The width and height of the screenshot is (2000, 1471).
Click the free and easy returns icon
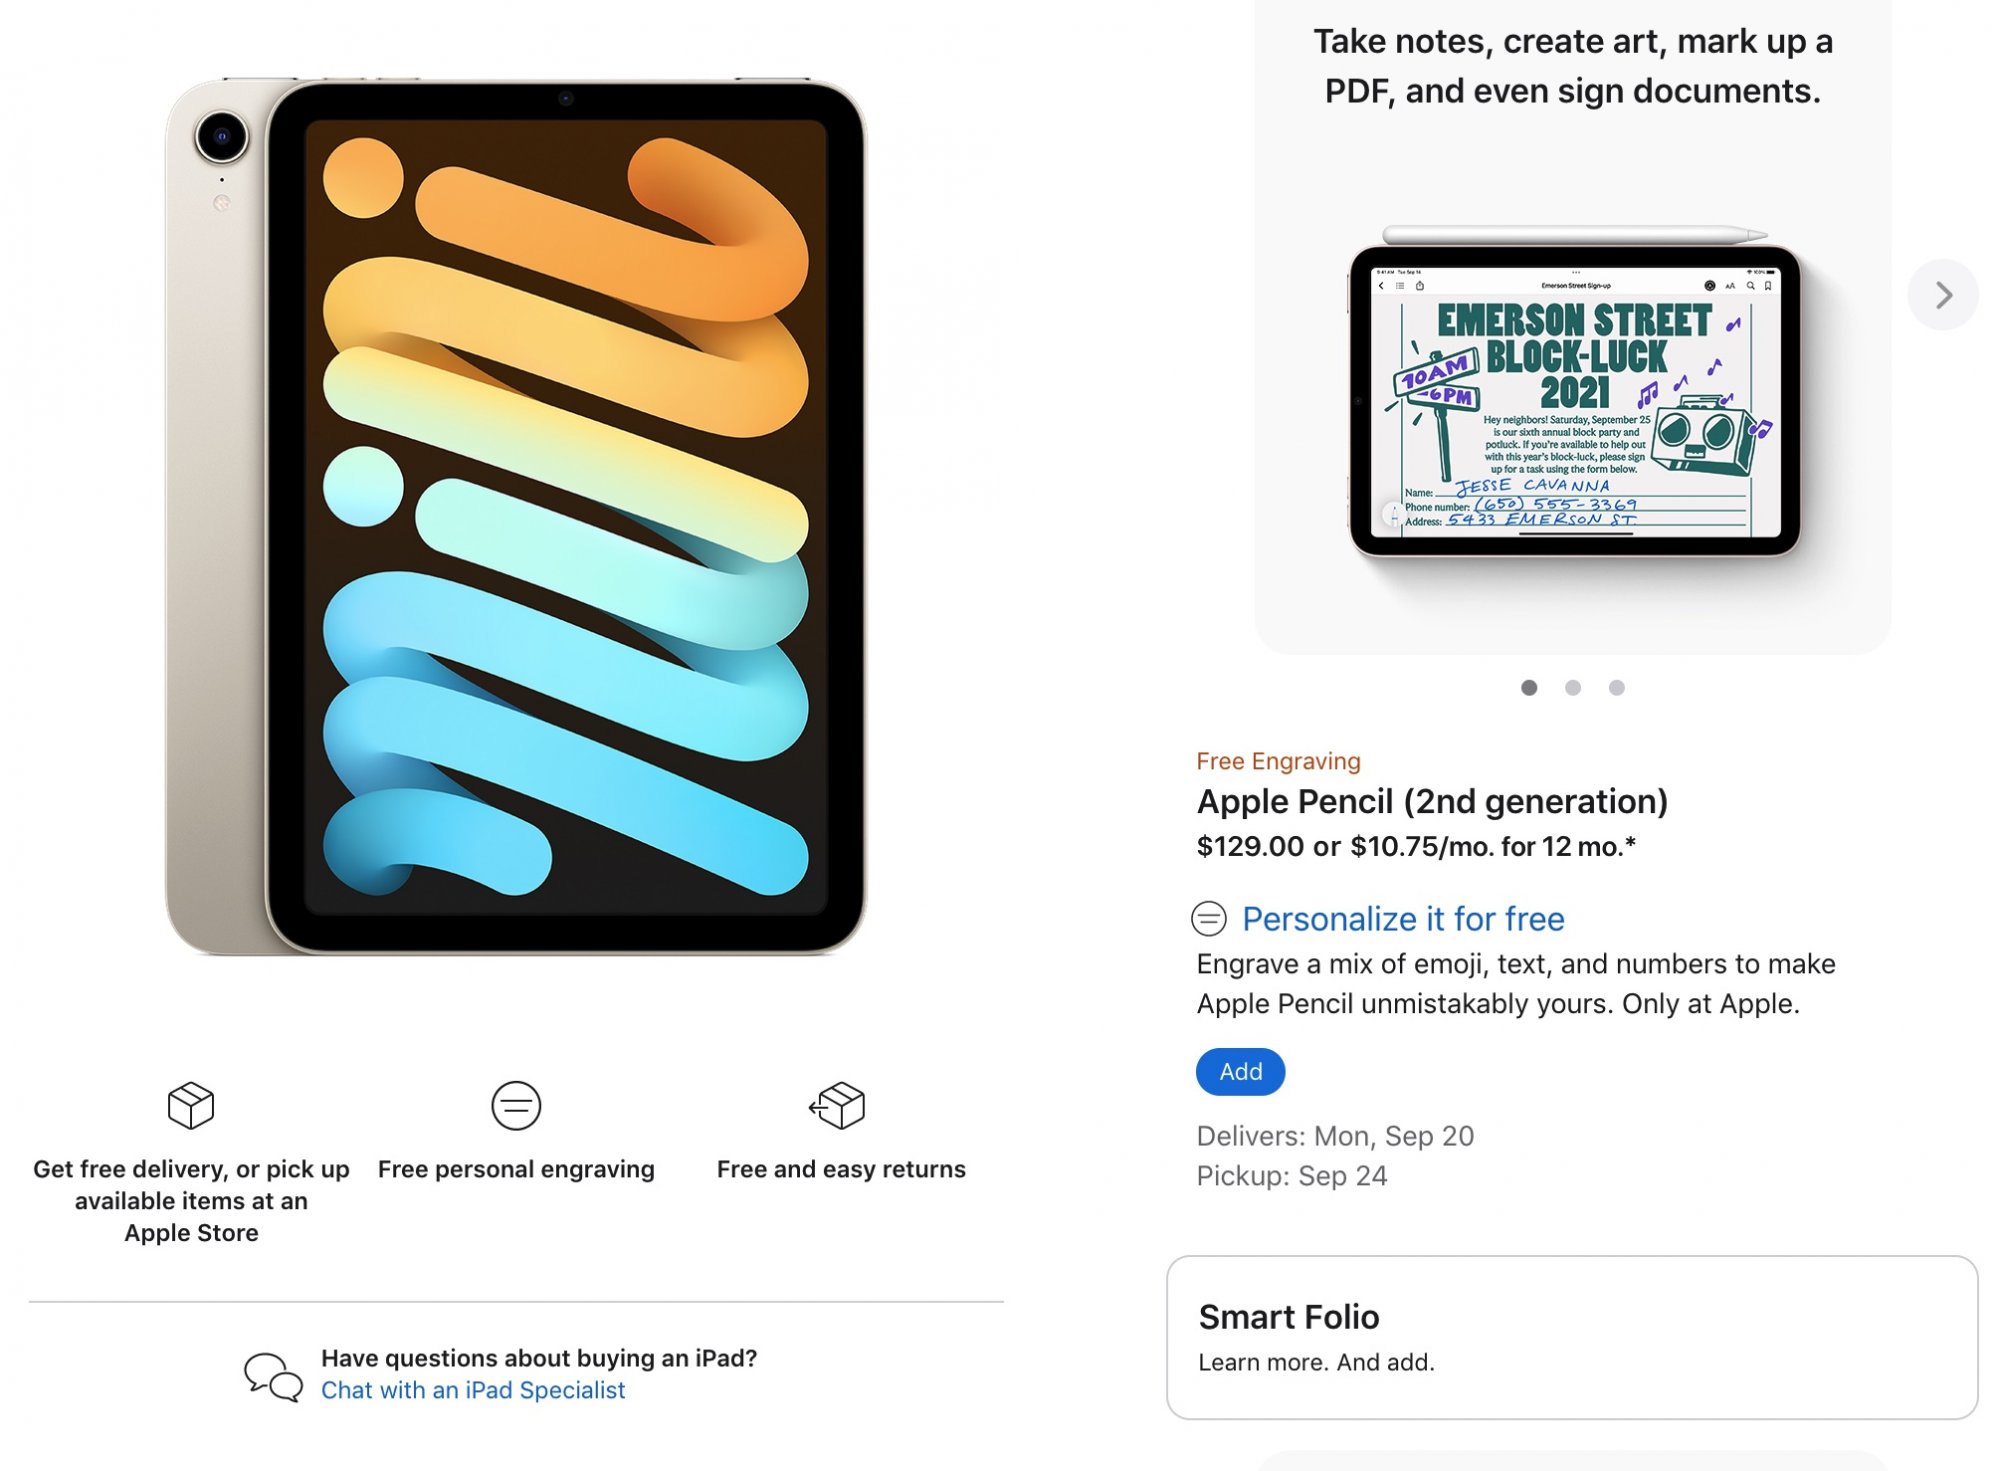pyautogui.click(x=838, y=1105)
